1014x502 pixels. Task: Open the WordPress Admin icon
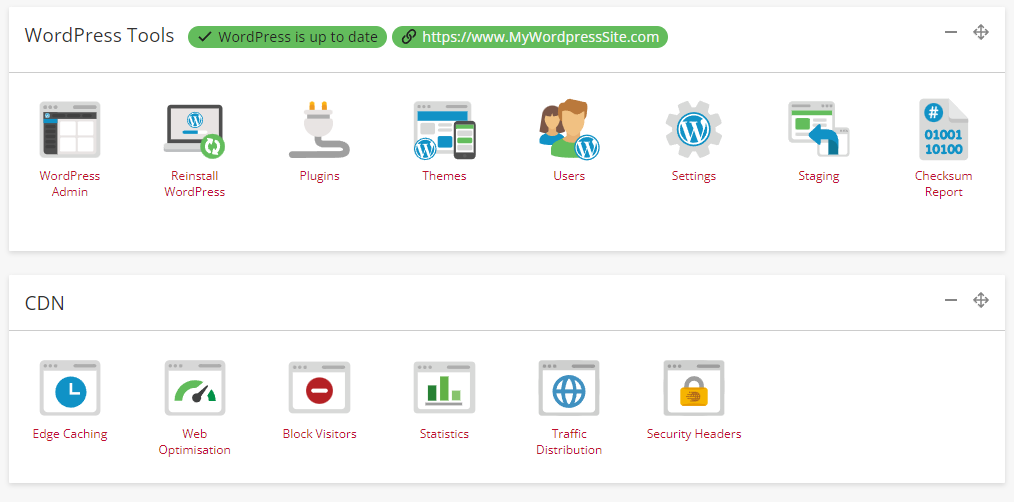coord(69,129)
